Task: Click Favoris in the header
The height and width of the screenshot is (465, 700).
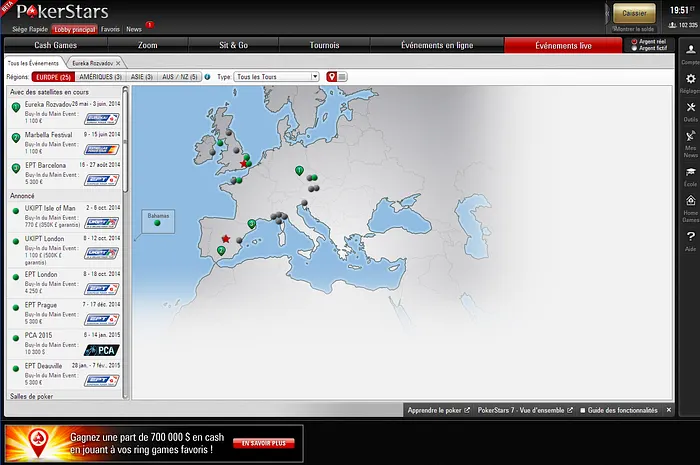Action: tap(110, 29)
